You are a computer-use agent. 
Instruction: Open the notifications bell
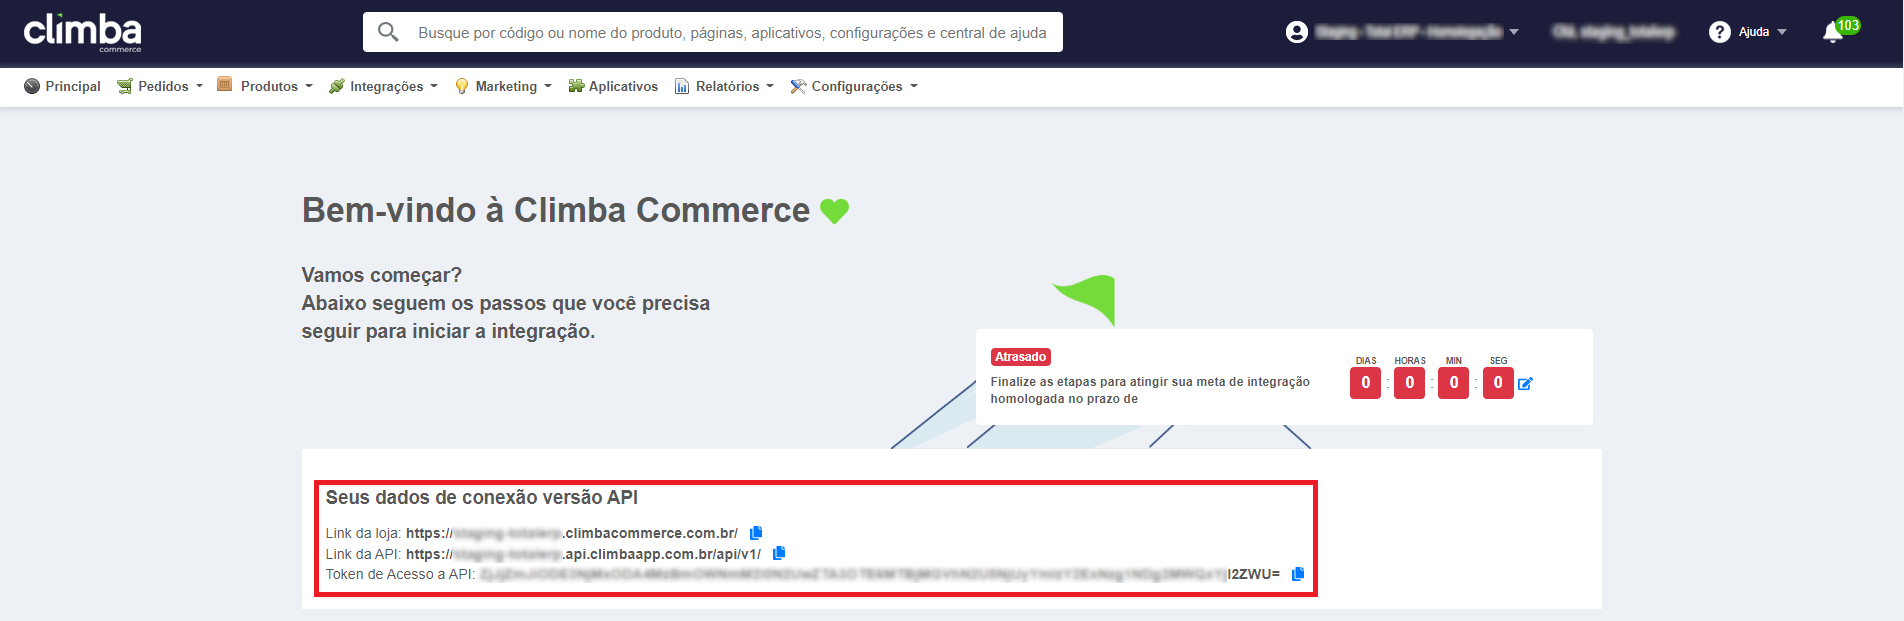(1833, 32)
